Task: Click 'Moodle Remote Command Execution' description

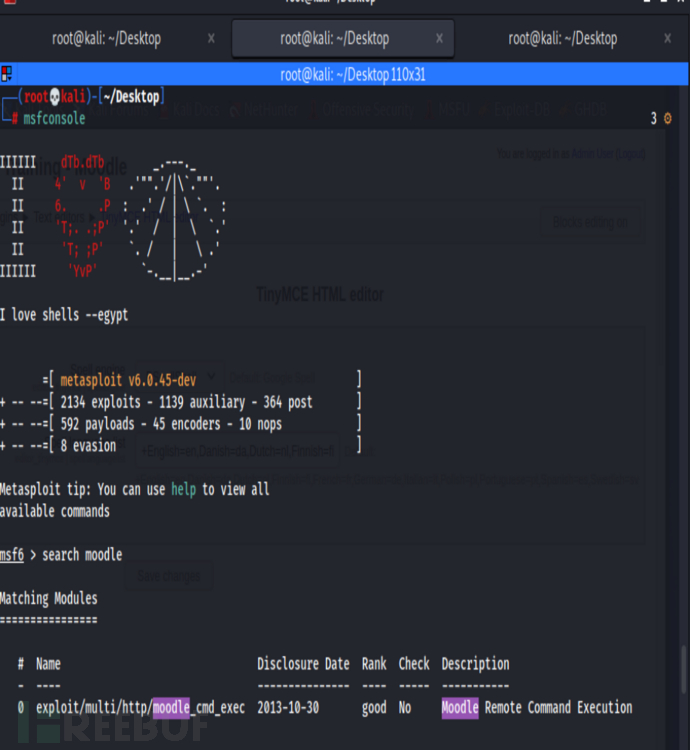Action: (x=537, y=707)
